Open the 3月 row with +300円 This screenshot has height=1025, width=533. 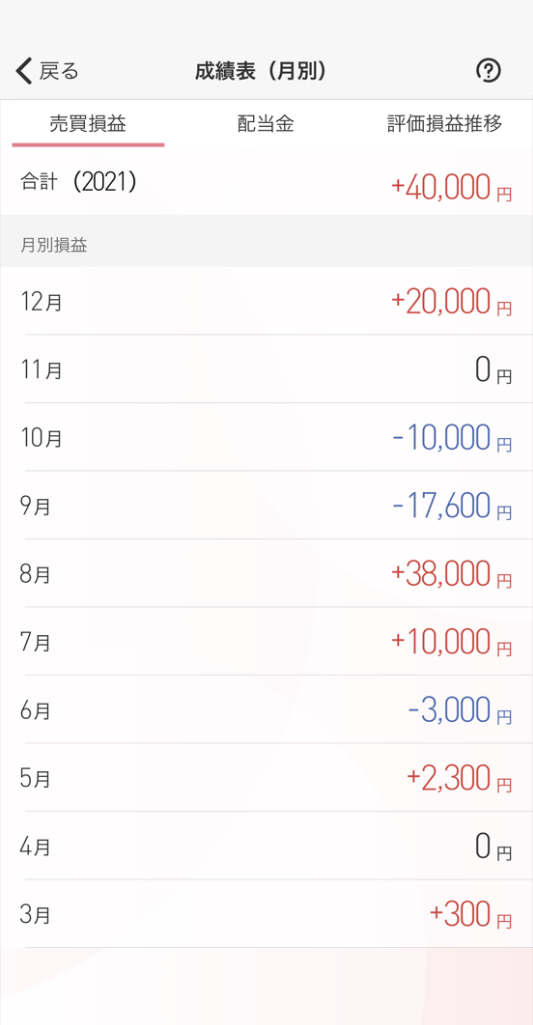click(x=266, y=914)
